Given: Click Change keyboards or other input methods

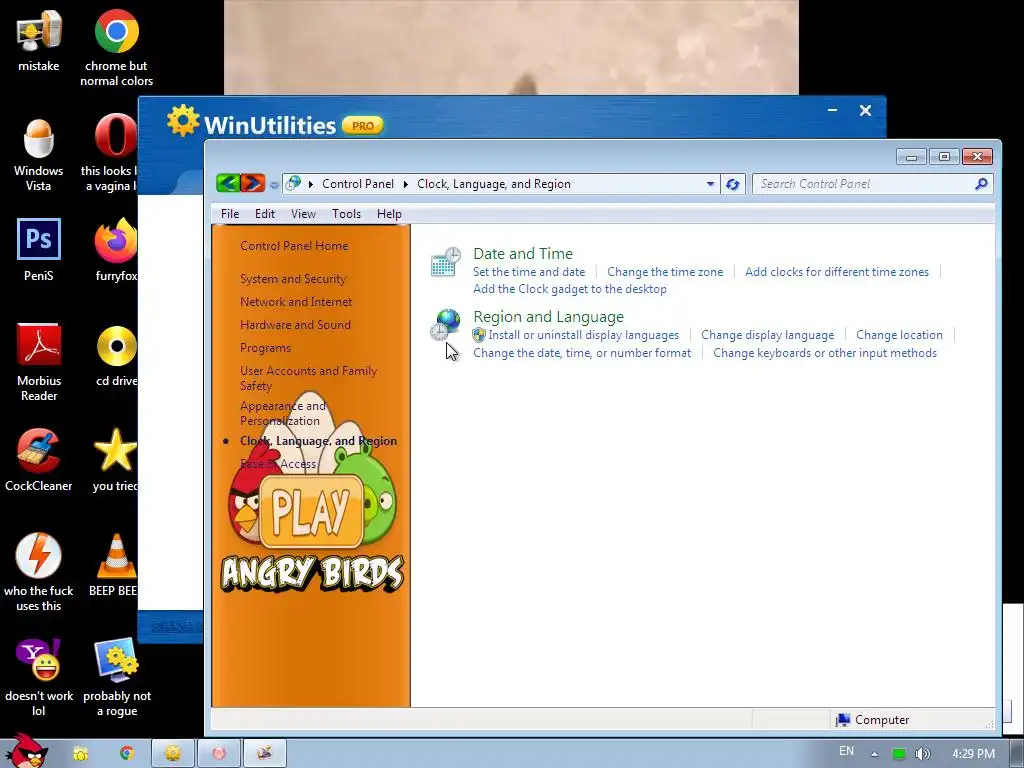Looking at the screenshot, I should [825, 353].
